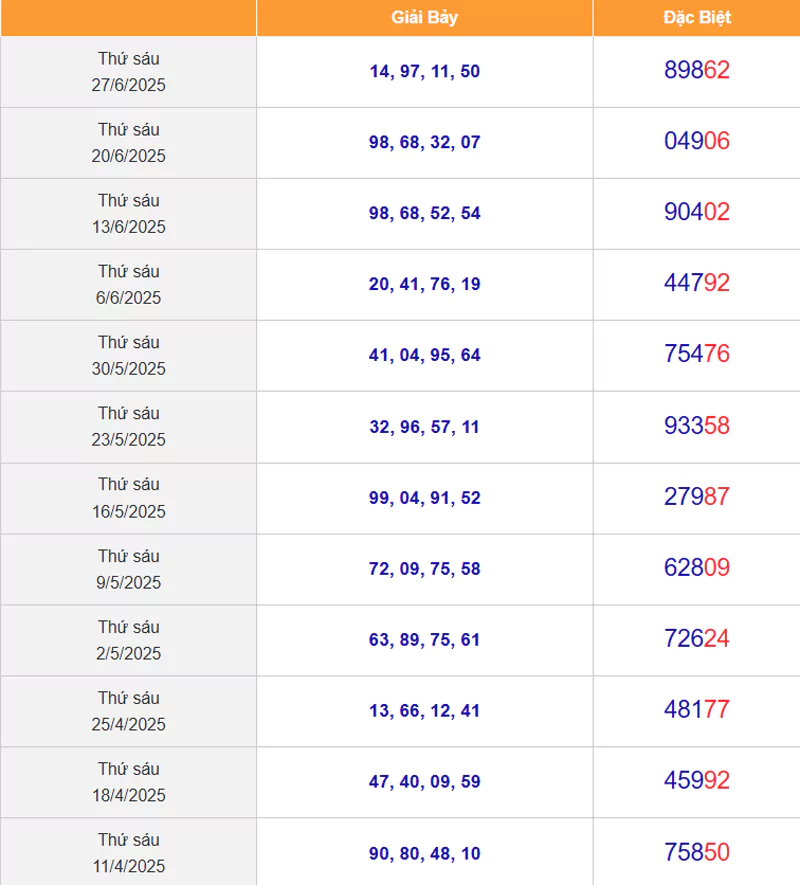
Task: Select the date cell 20/6/2025
Action: coord(128,143)
